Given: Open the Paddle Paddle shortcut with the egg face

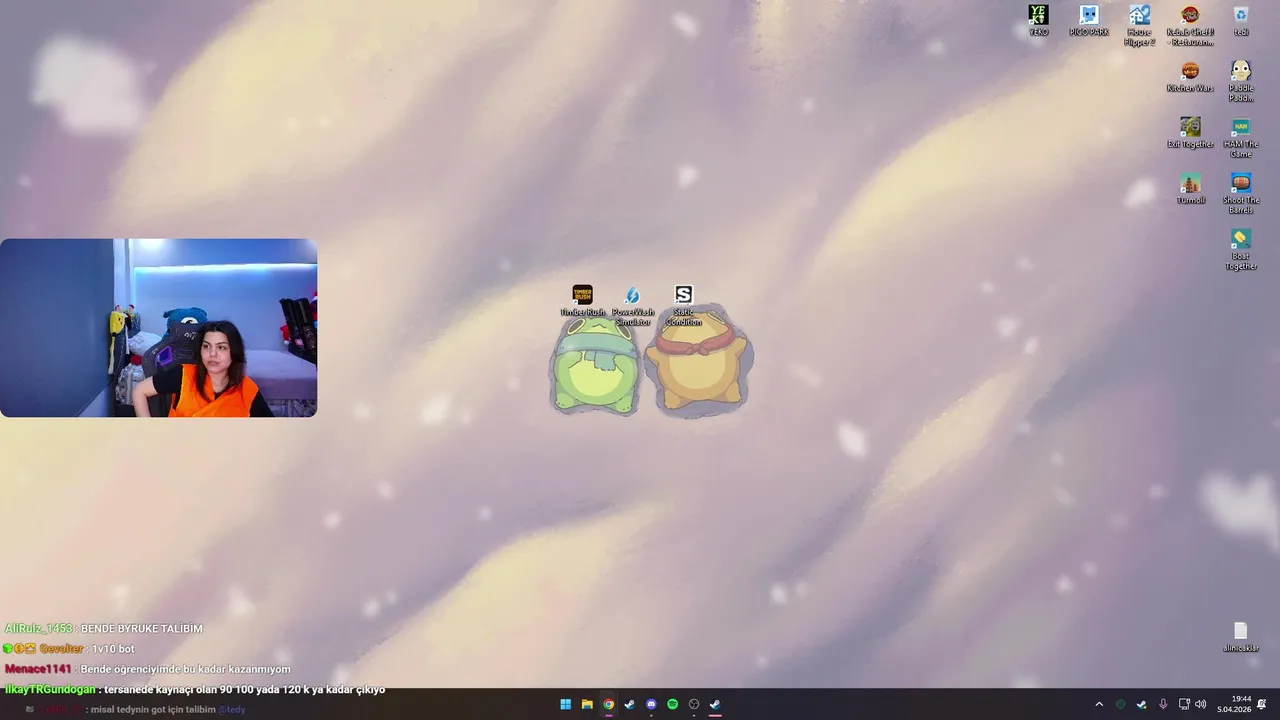Looking at the screenshot, I should click(x=1241, y=82).
